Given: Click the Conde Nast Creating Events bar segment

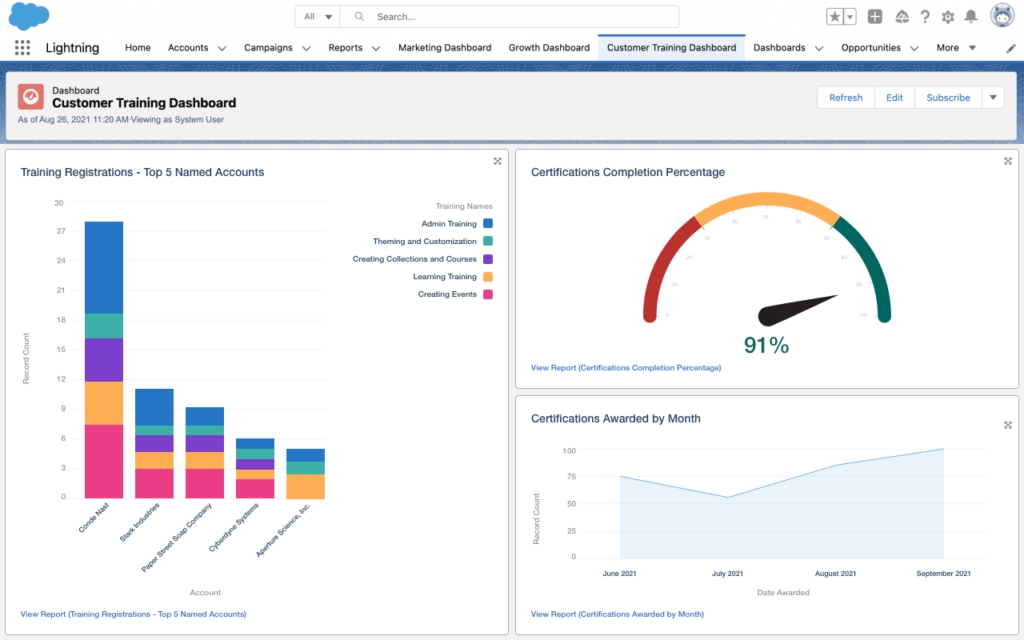Looking at the screenshot, I should tap(104, 462).
